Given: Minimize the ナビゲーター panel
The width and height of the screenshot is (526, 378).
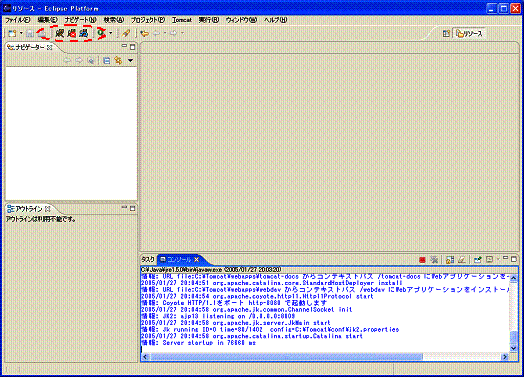Looking at the screenshot, I should pos(124,46).
